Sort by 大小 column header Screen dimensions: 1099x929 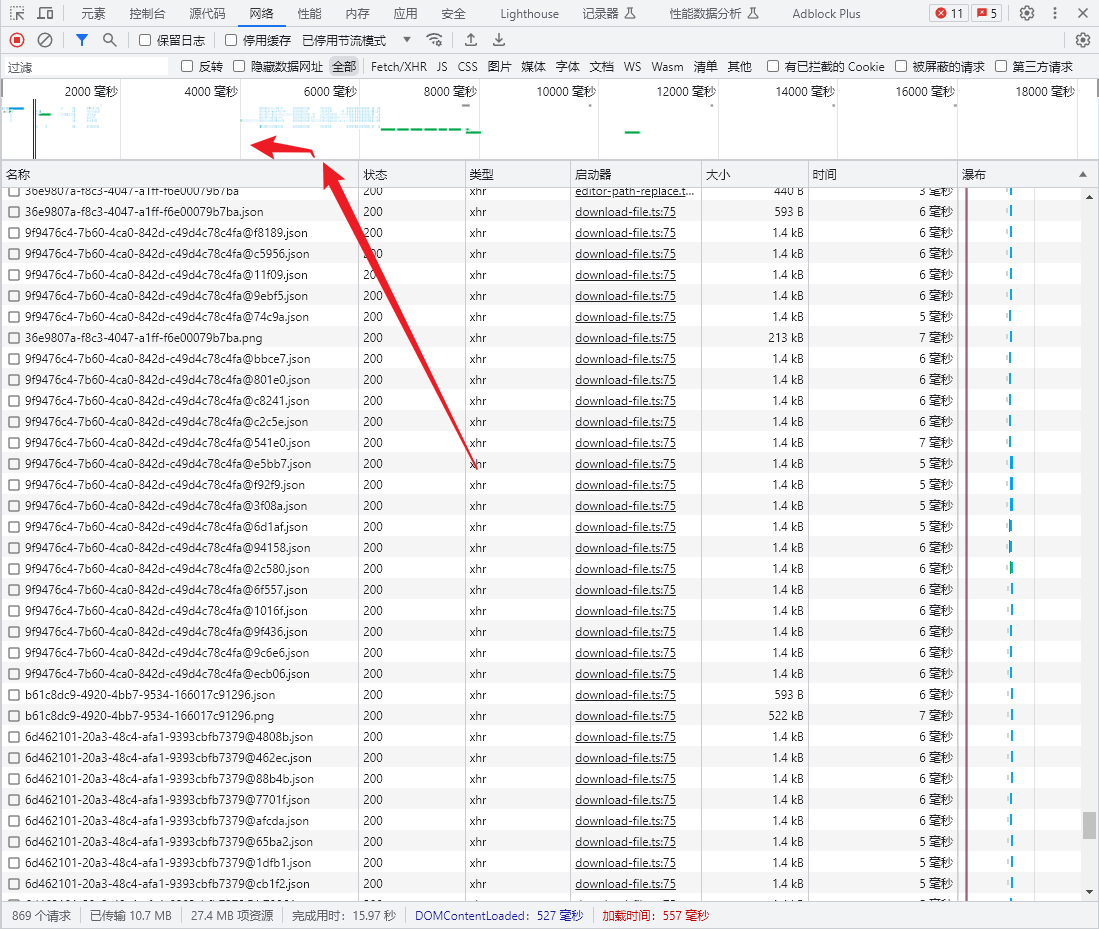coord(754,174)
